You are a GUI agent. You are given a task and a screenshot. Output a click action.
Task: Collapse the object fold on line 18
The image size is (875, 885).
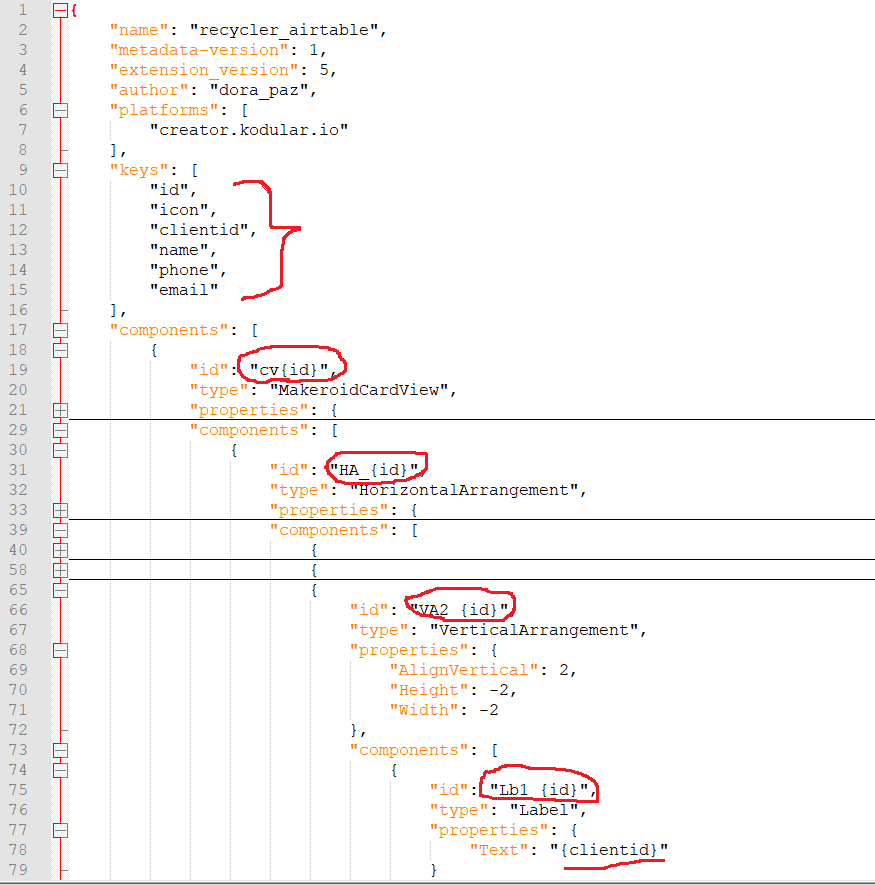click(x=60, y=350)
